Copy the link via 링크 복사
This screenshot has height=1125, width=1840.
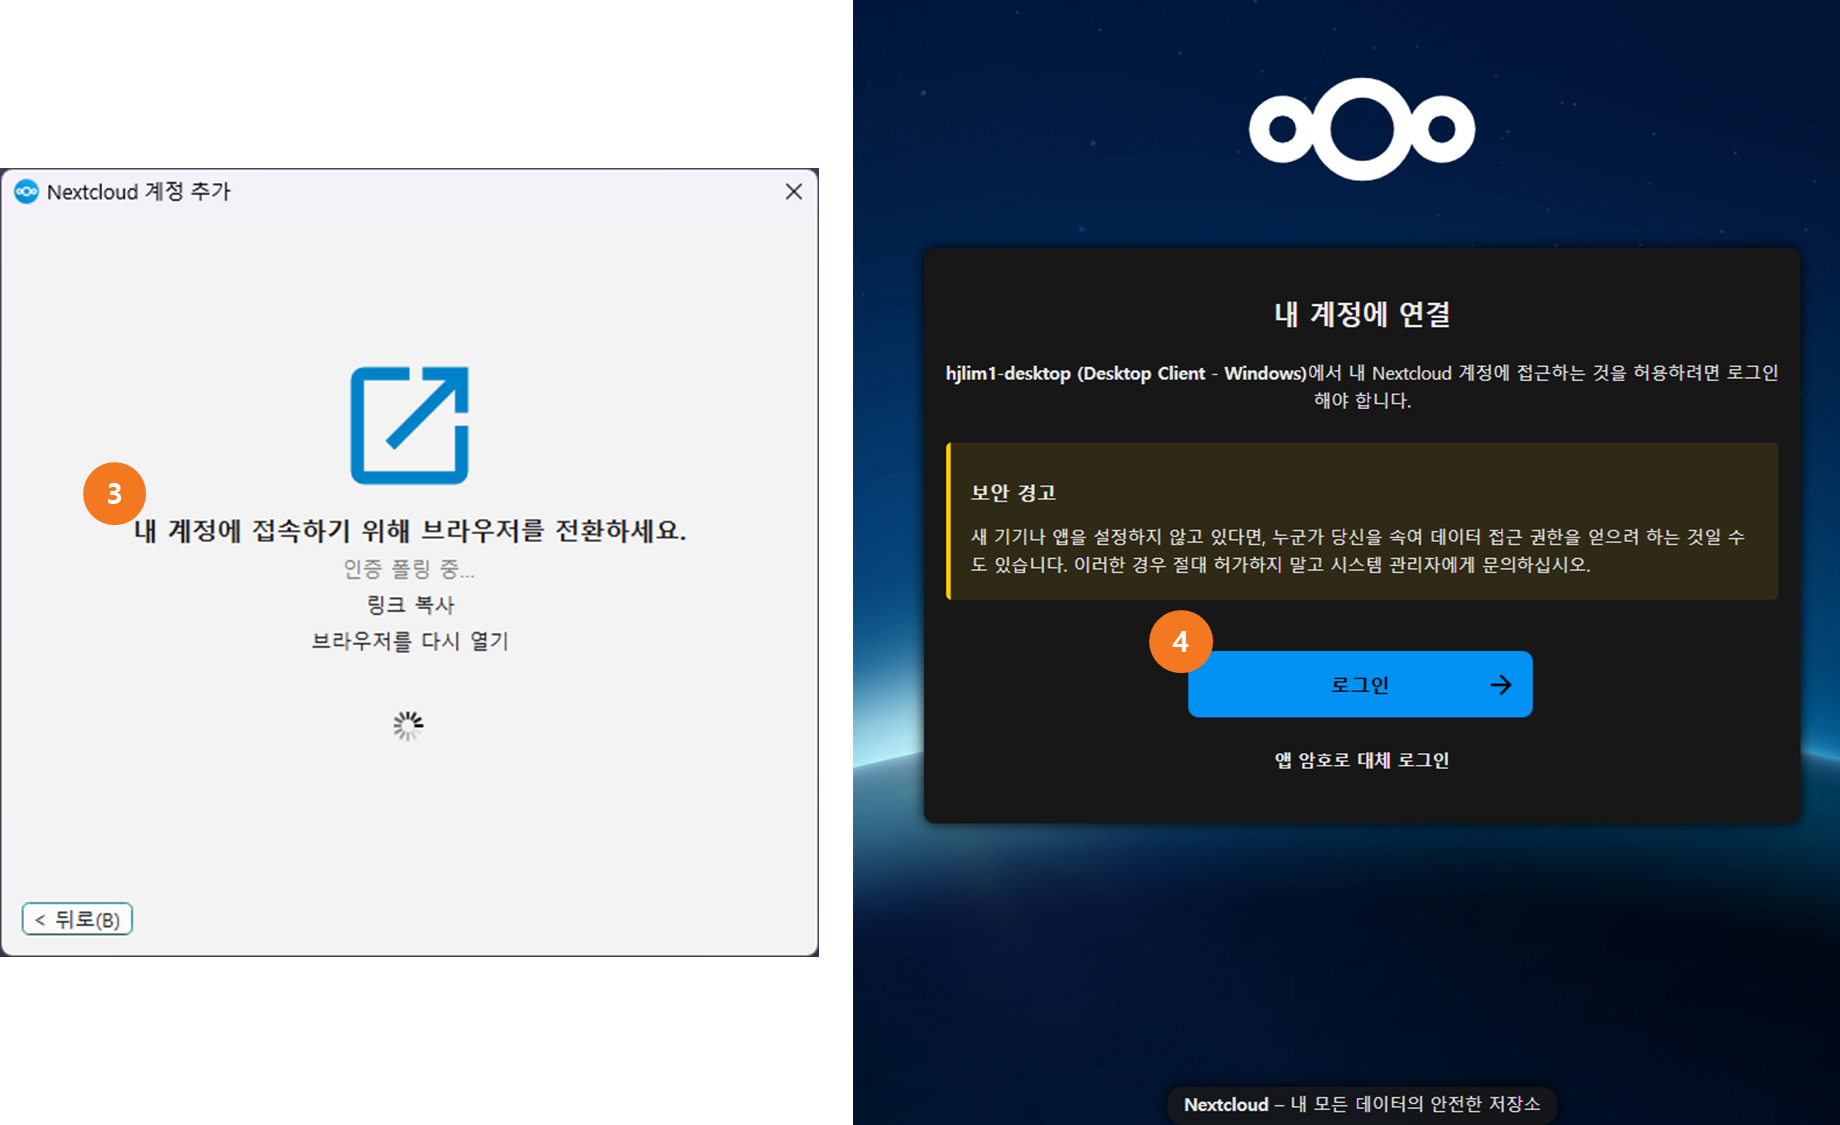coord(410,605)
